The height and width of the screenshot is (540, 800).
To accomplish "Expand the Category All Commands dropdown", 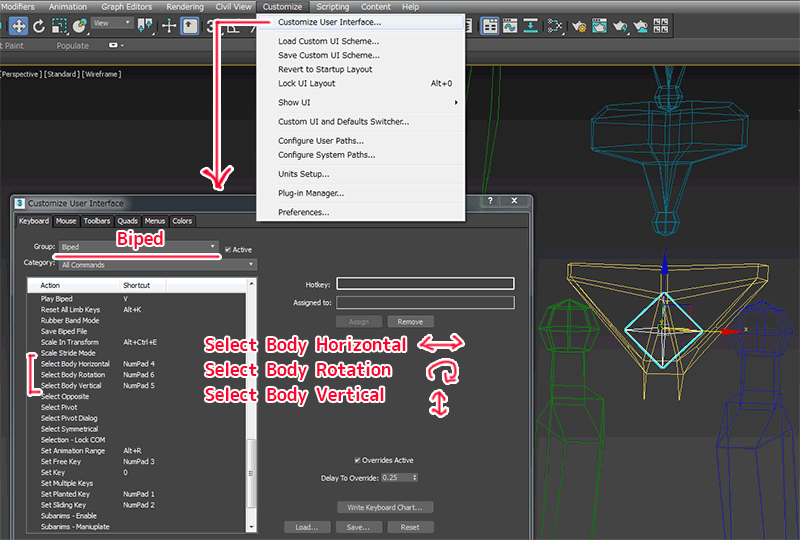I will click(157, 265).
